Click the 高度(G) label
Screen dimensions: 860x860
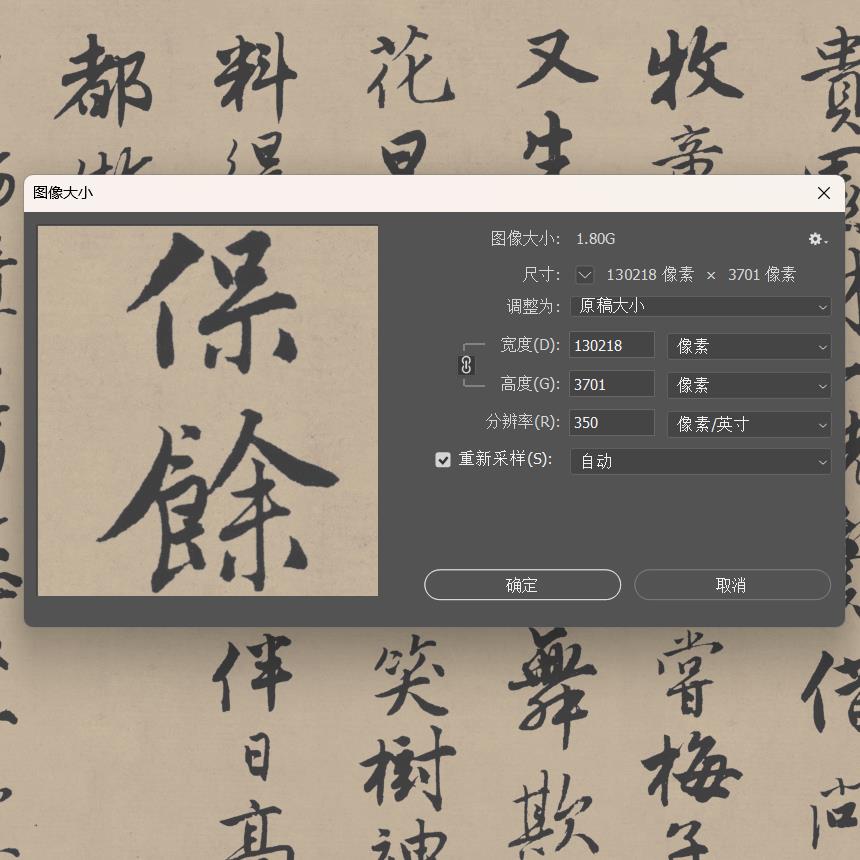[530, 384]
